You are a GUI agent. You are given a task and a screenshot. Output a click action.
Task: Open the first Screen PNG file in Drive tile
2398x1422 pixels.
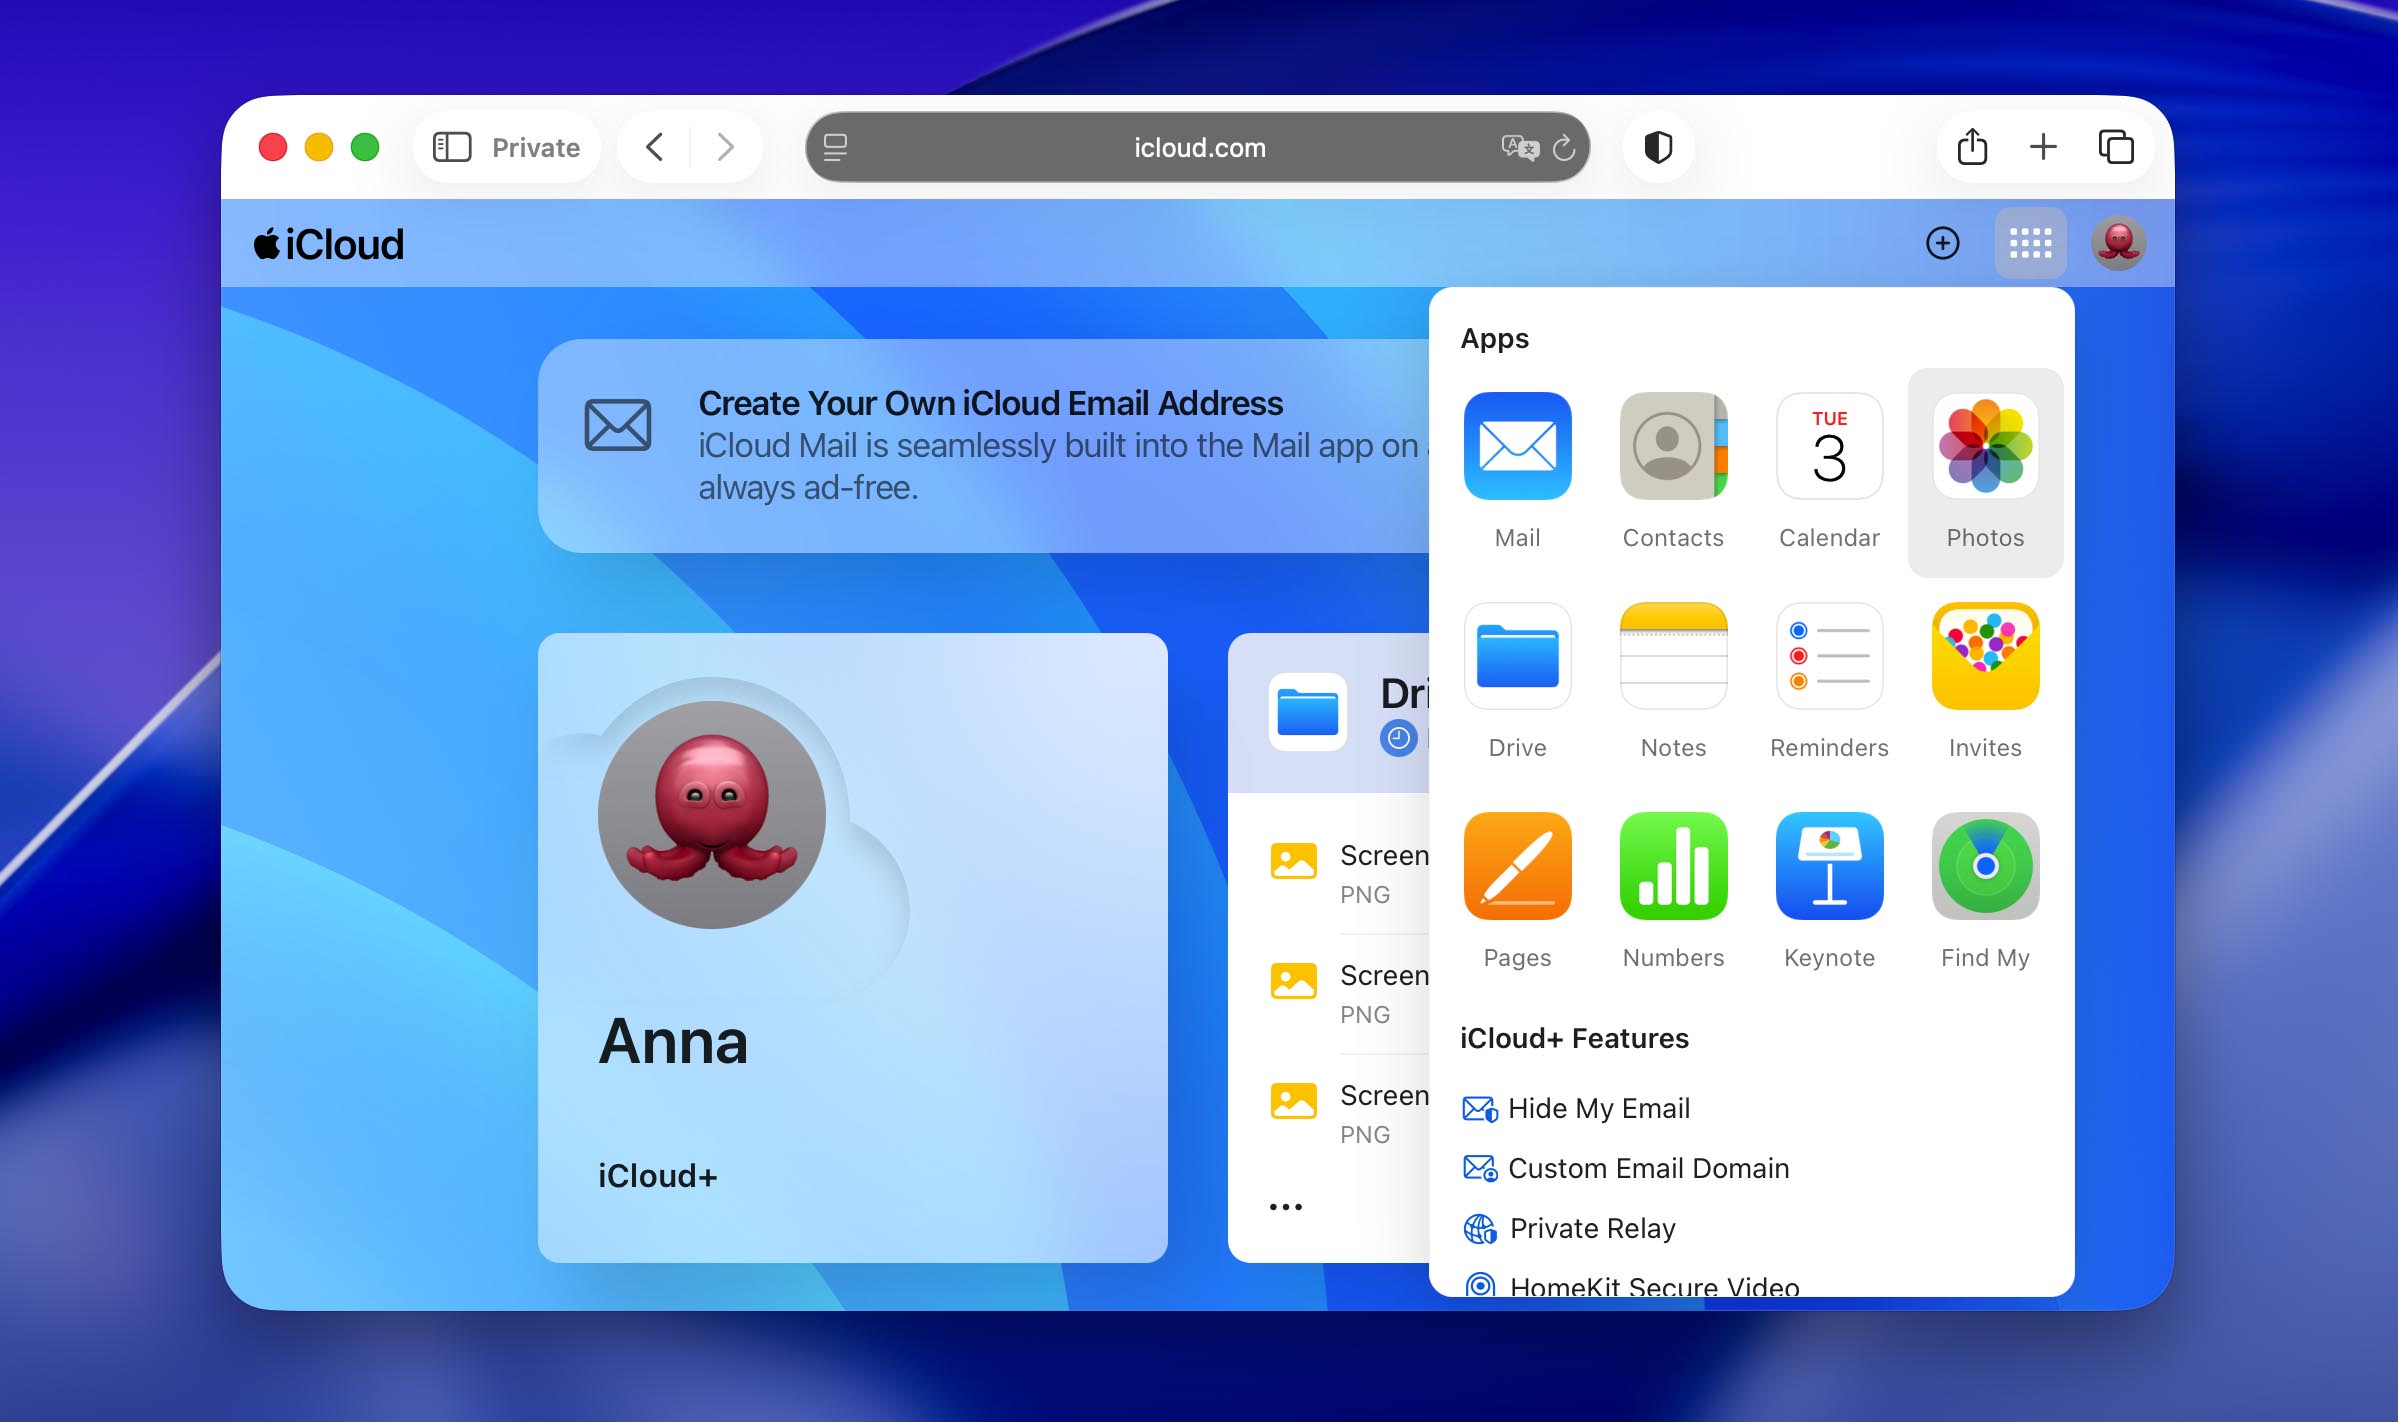1349,873
